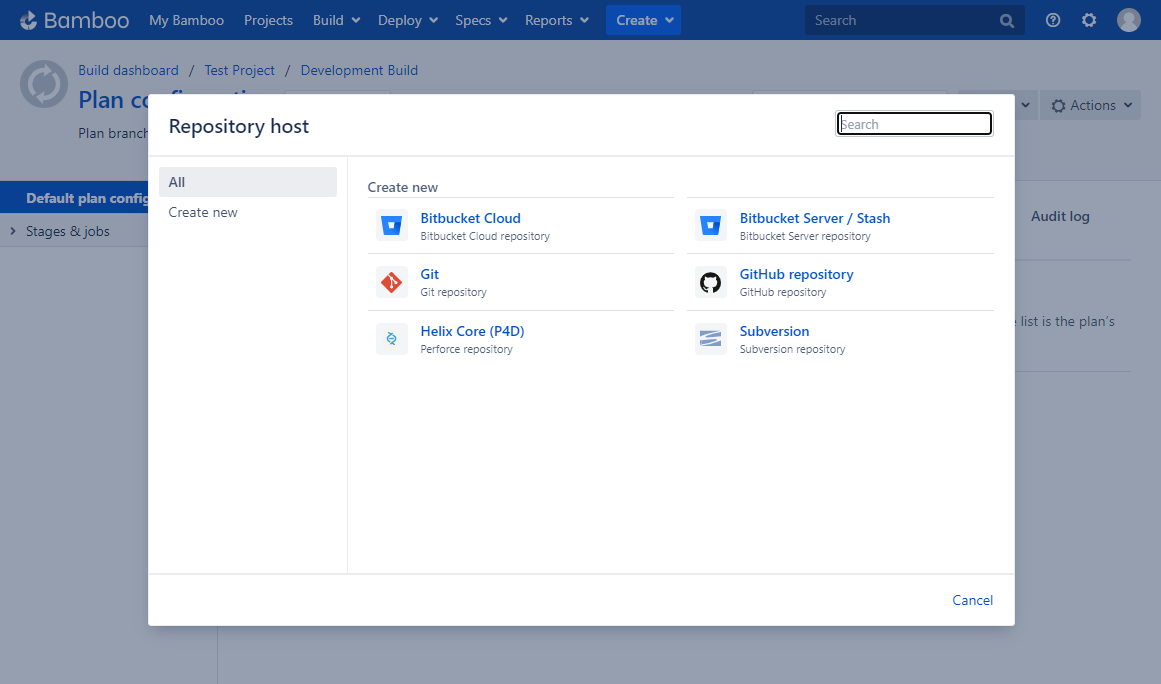This screenshot has height=684, width=1161.
Task: Open Test Project breadcrumb link
Action: click(x=239, y=70)
